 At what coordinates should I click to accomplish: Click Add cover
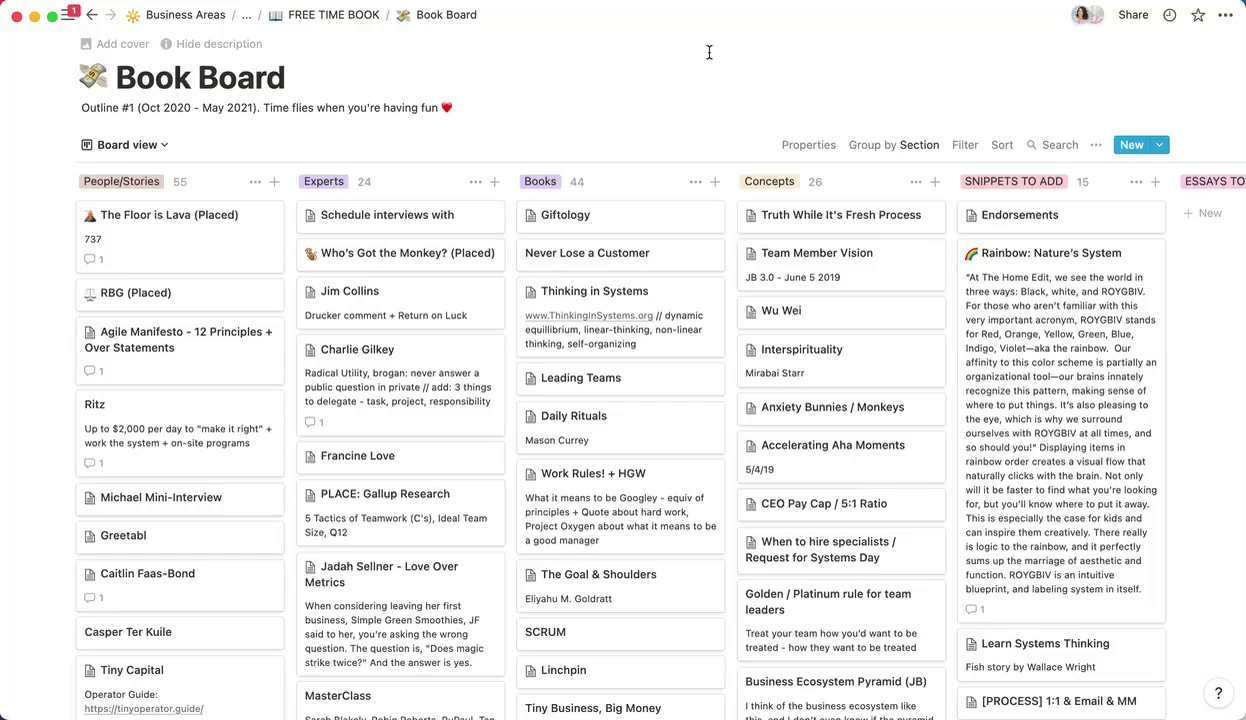pos(115,44)
